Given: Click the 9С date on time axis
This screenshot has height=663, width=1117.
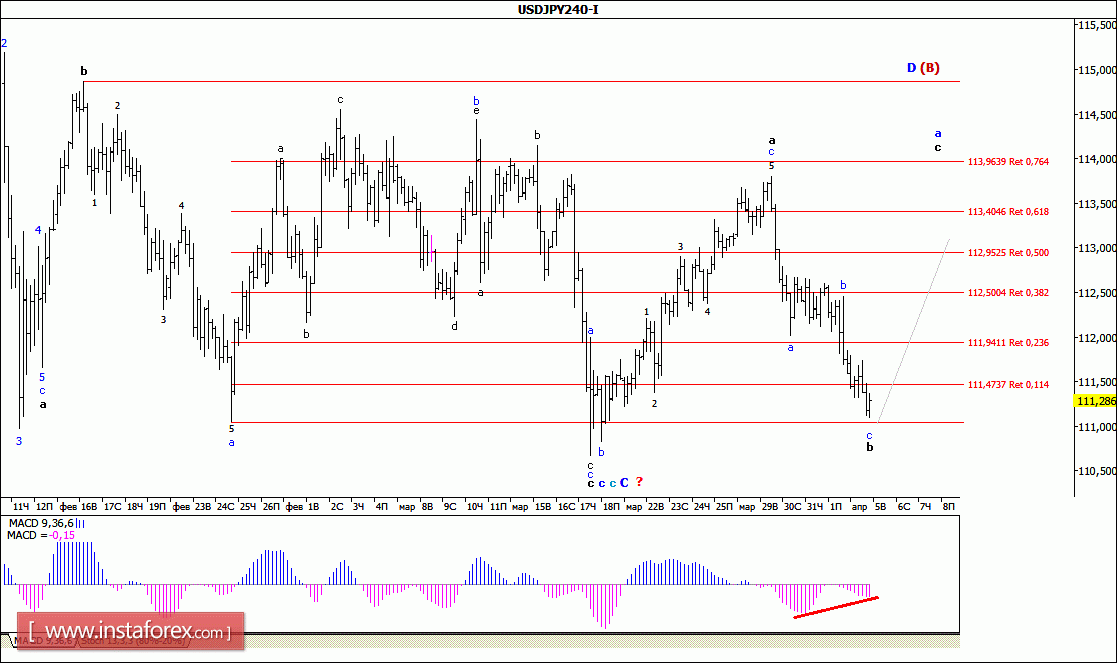Looking at the screenshot, I should (x=450, y=506).
